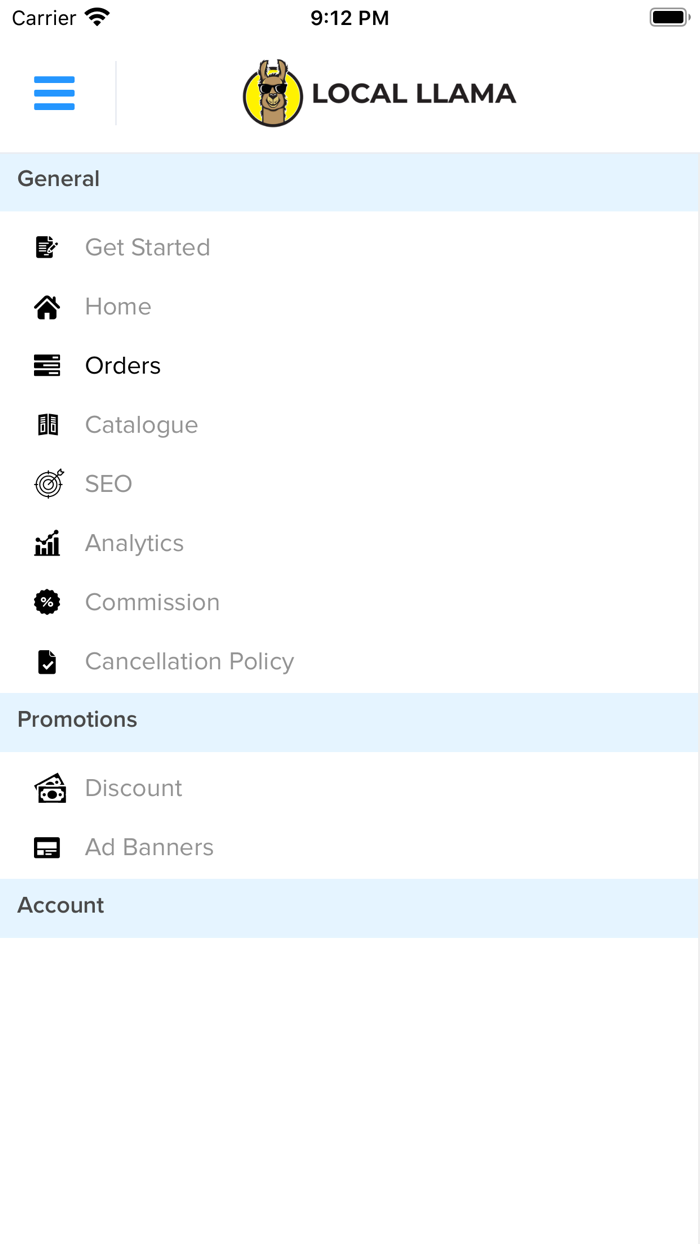Open the Orders menu item

coord(123,366)
